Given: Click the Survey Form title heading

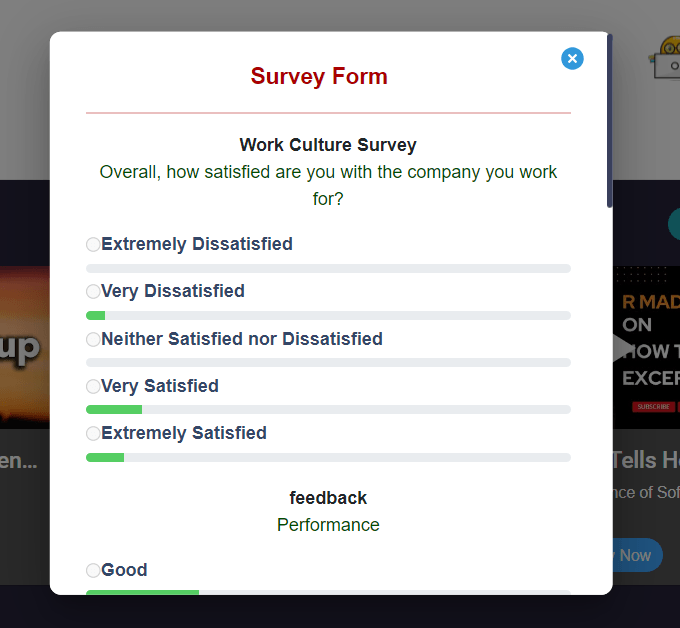Looking at the screenshot, I should 319,77.
